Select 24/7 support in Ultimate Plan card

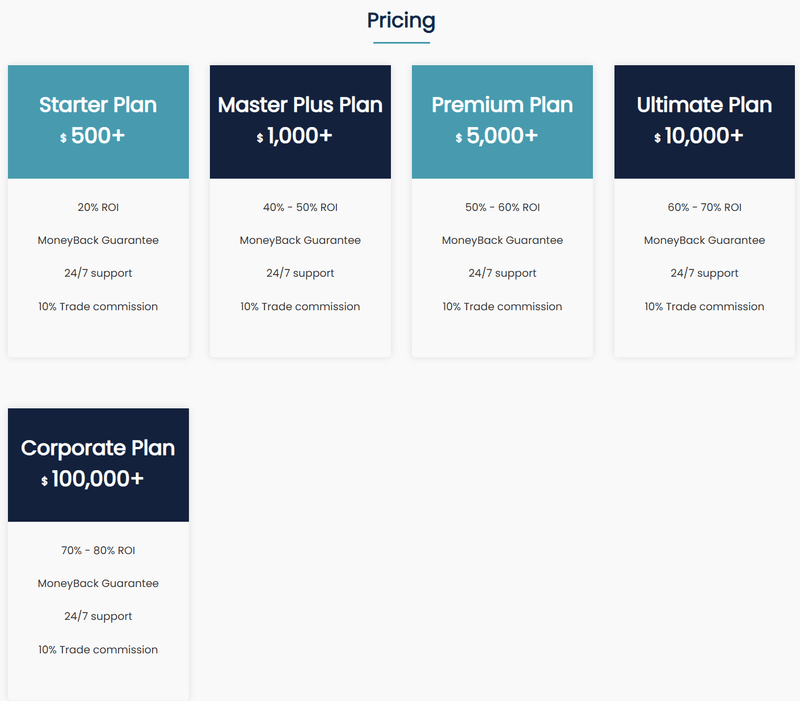coord(704,273)
